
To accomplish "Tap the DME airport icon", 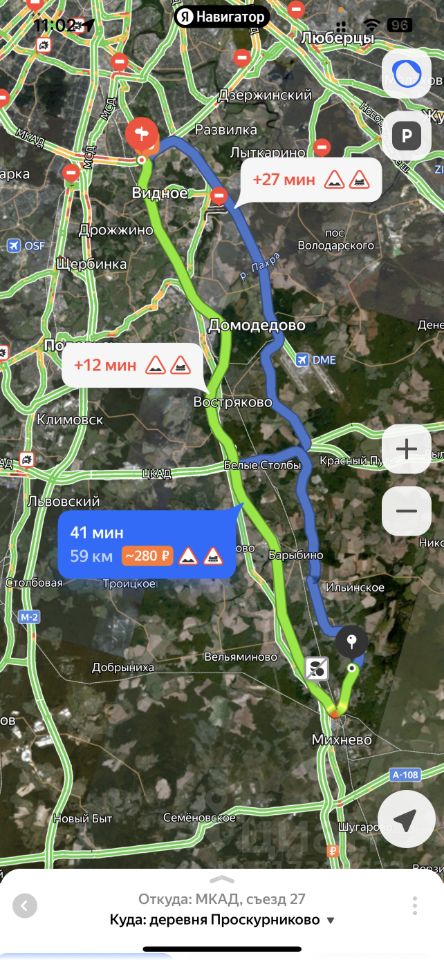I will coord(301,359).
